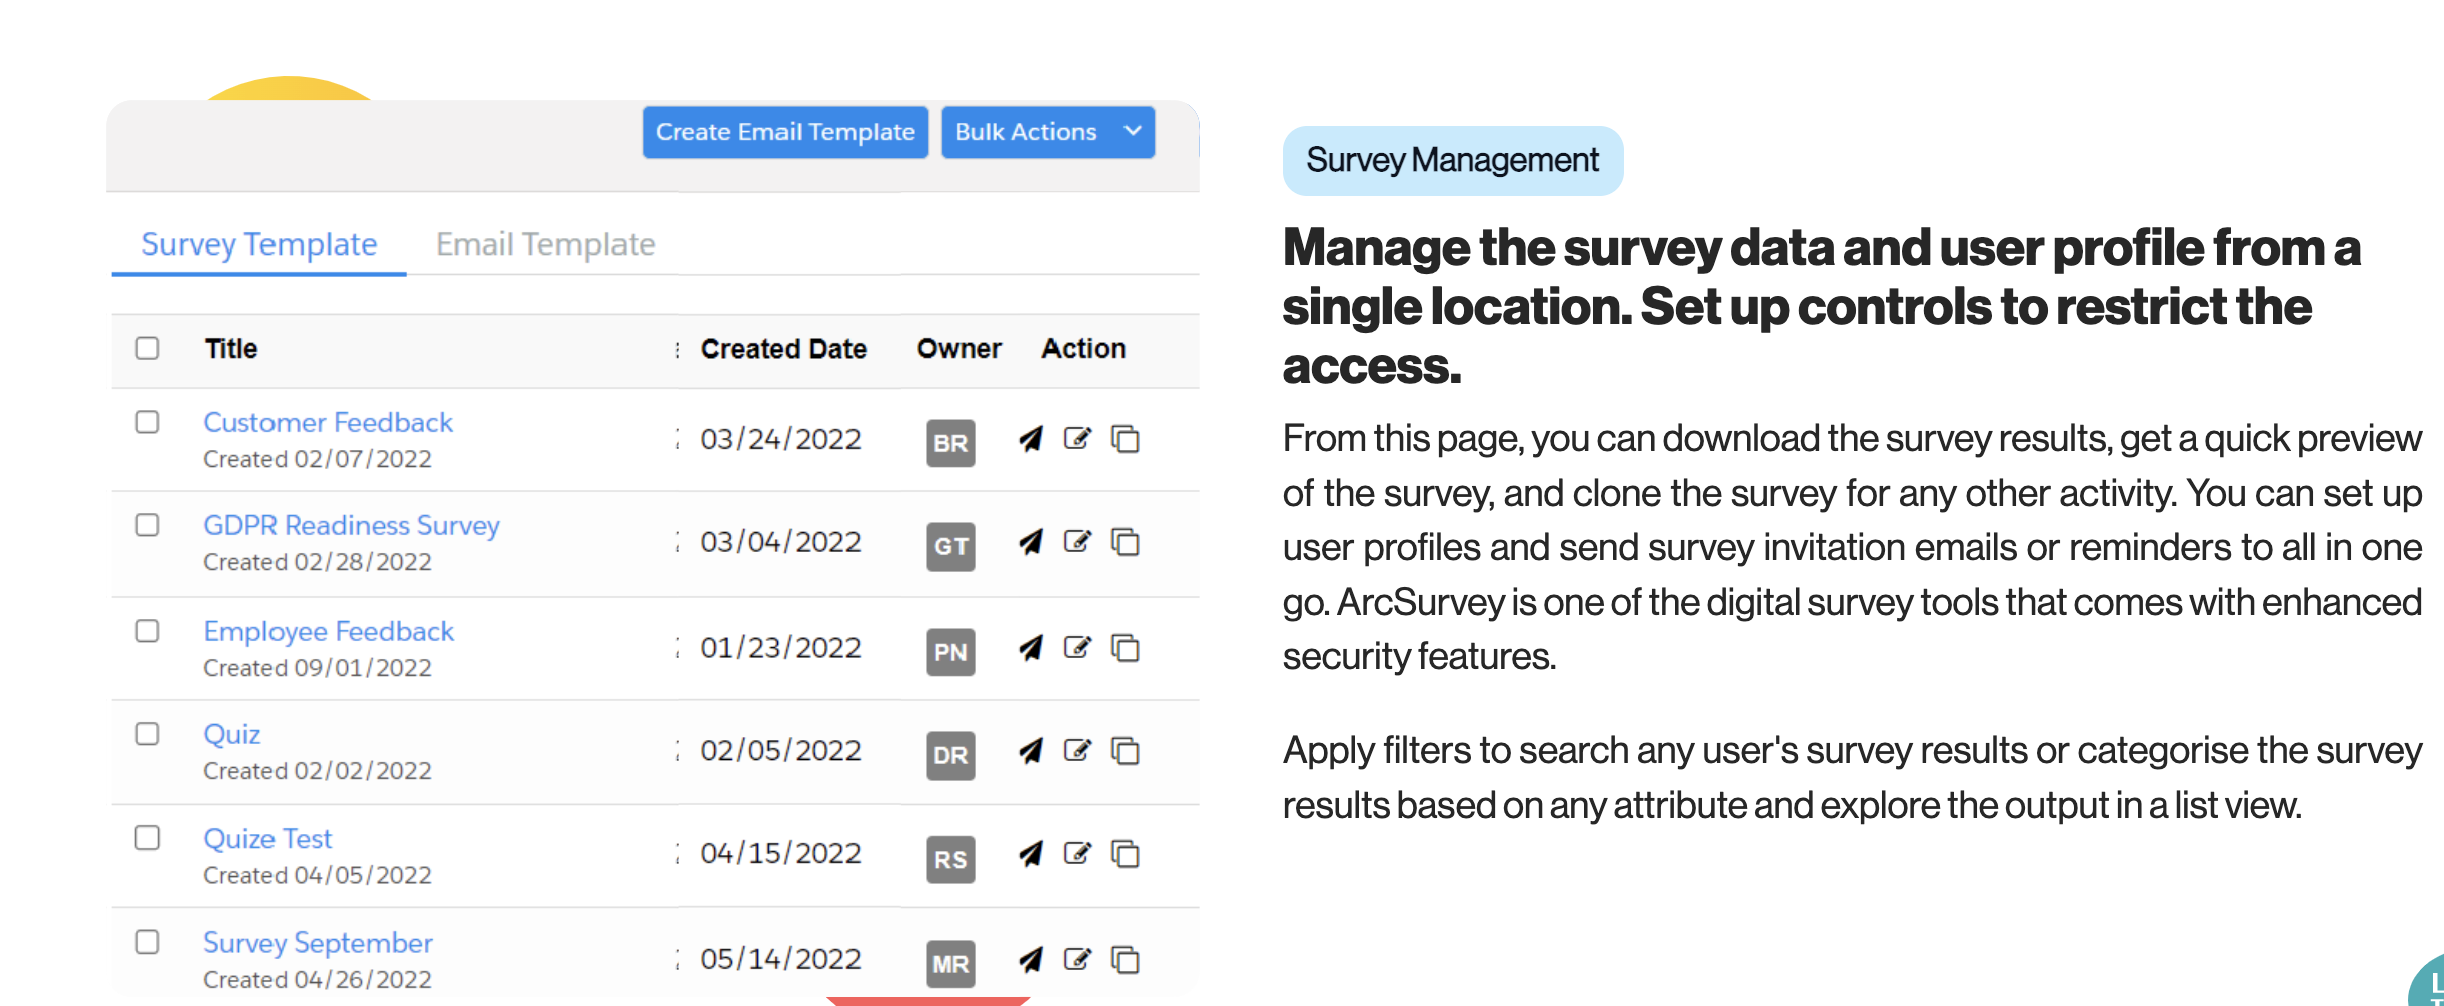Check the Employee Feedback row checkbox
This screenshot has height=1006, width=2444.
pyautogui.click(x=147, y=631)
